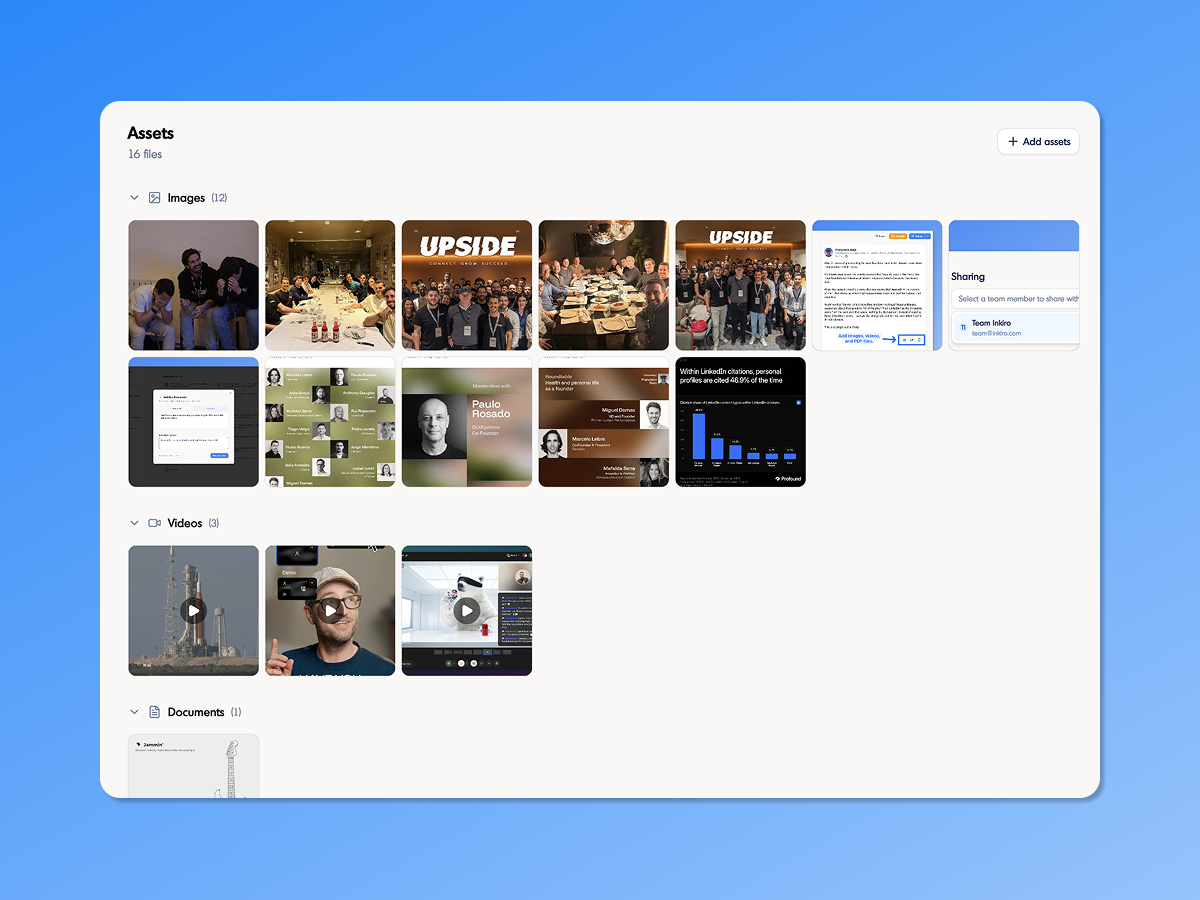The image size is (1200, 900).
Task: Open the long dinner table photo
Action: click(x=330, y=285)
